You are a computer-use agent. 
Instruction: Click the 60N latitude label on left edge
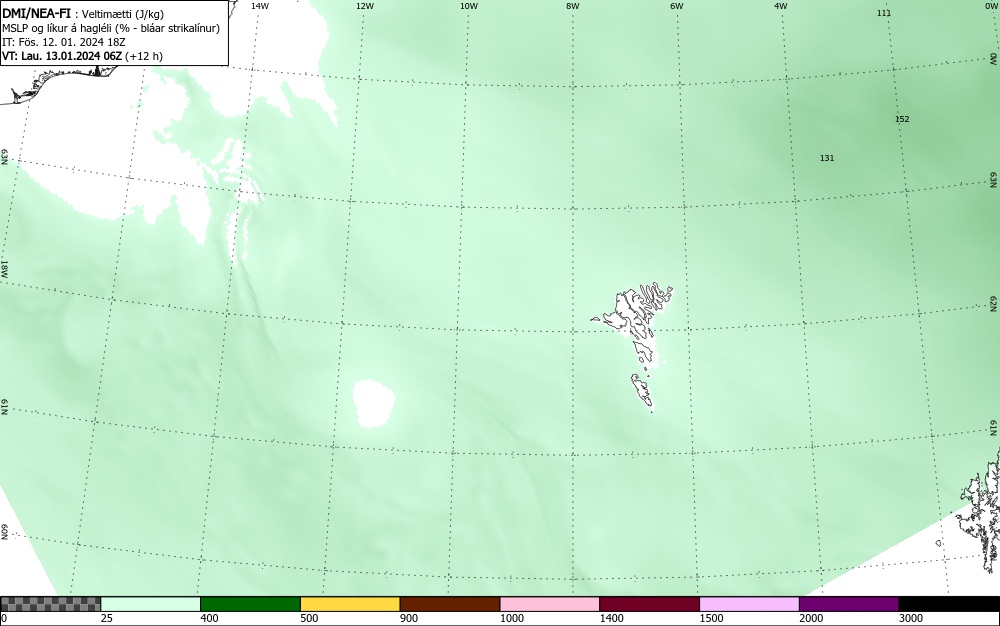coord(4,533)
